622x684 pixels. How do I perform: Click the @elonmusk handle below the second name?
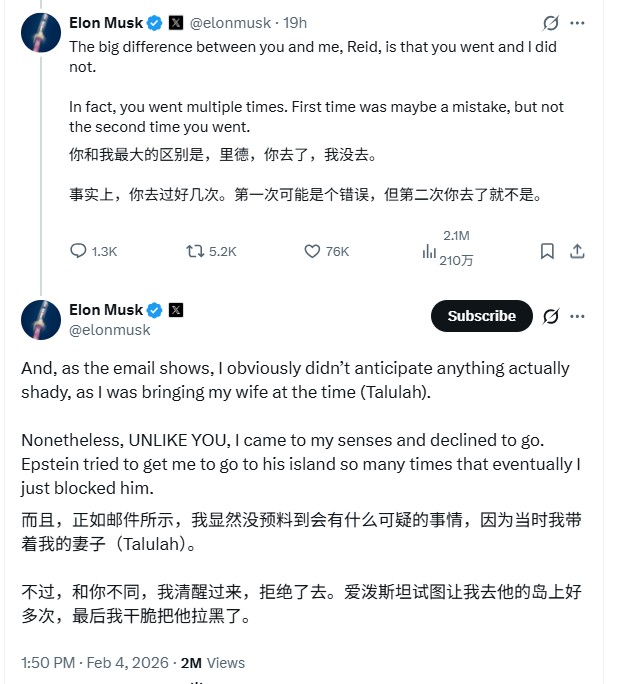point(110,330)
